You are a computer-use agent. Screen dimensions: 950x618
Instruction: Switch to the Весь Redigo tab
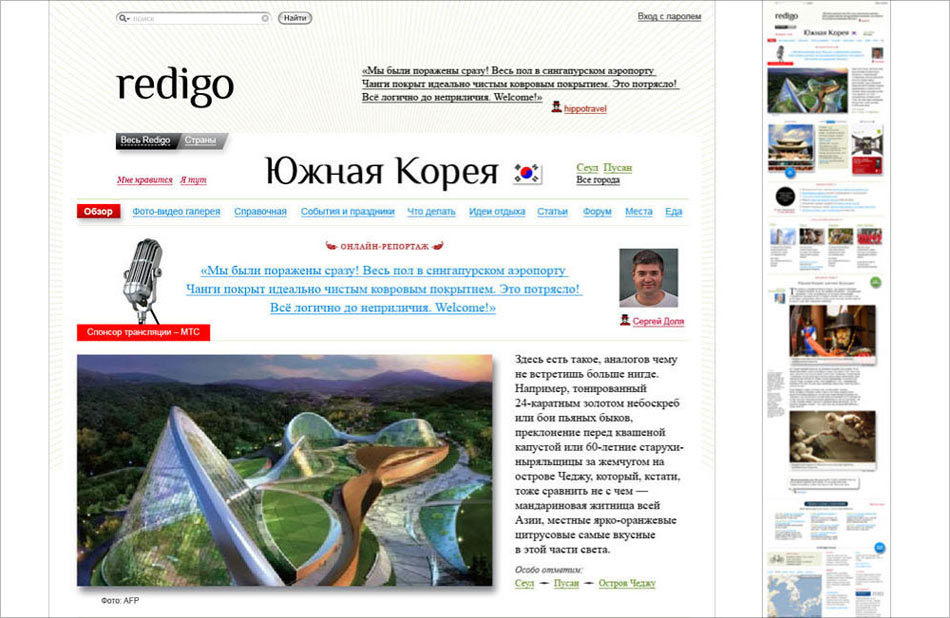[x=146, y=140]
